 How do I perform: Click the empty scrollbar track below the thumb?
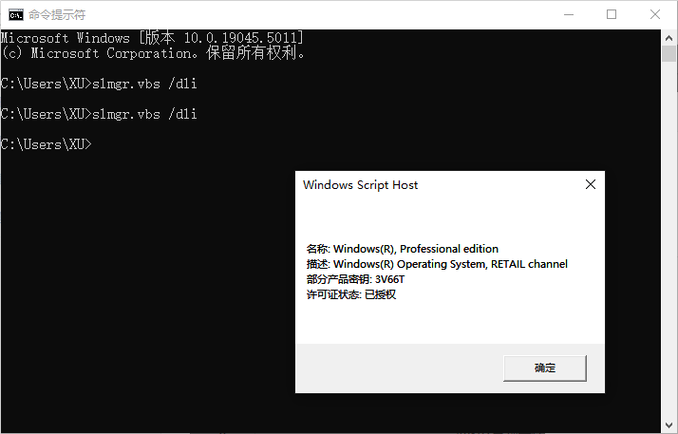pyautogui.click(x=669, y=240)
